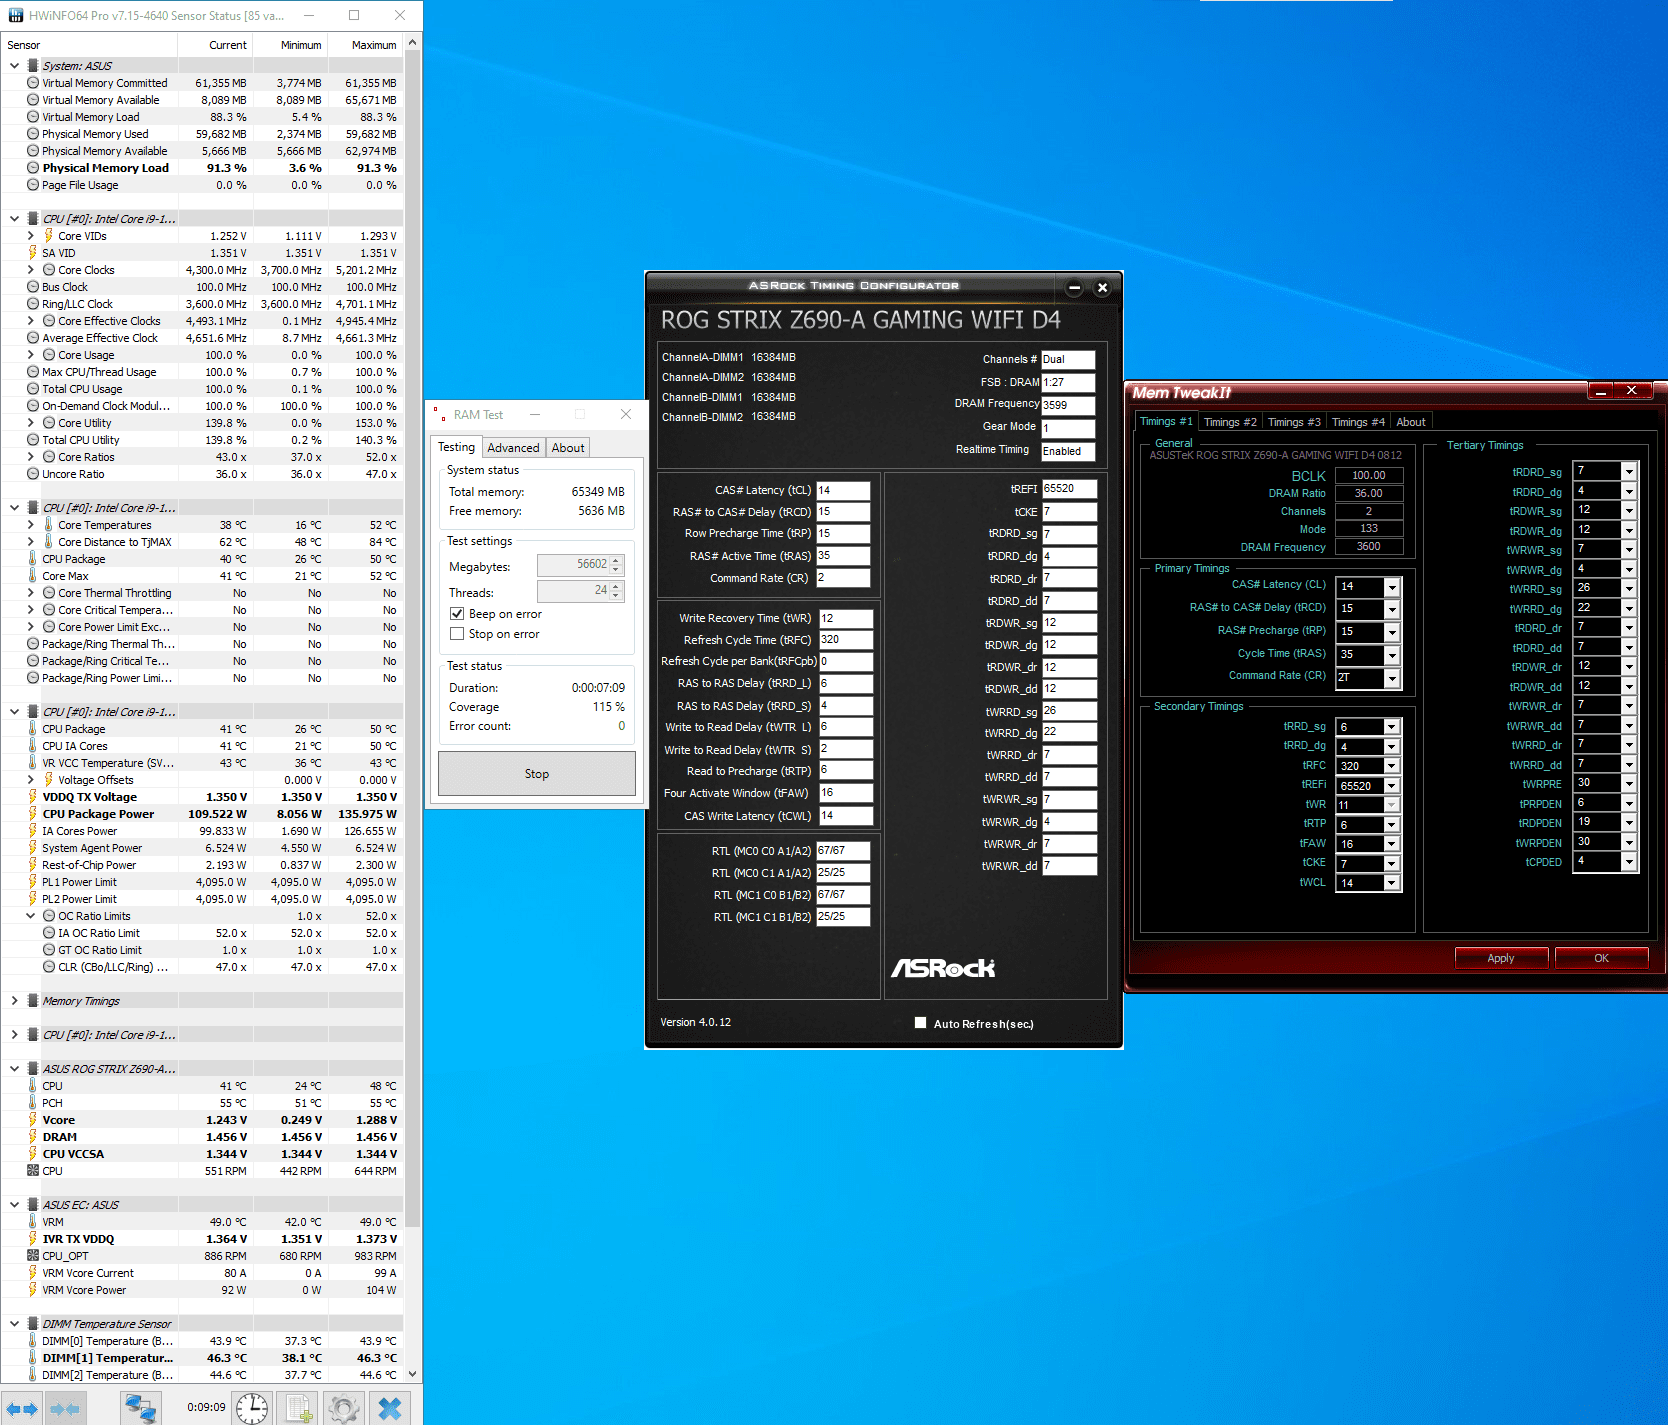The image size is (1668, 1425).
Task: Toggle the Beep on error checkbox
Action: (x=457, y=614)
